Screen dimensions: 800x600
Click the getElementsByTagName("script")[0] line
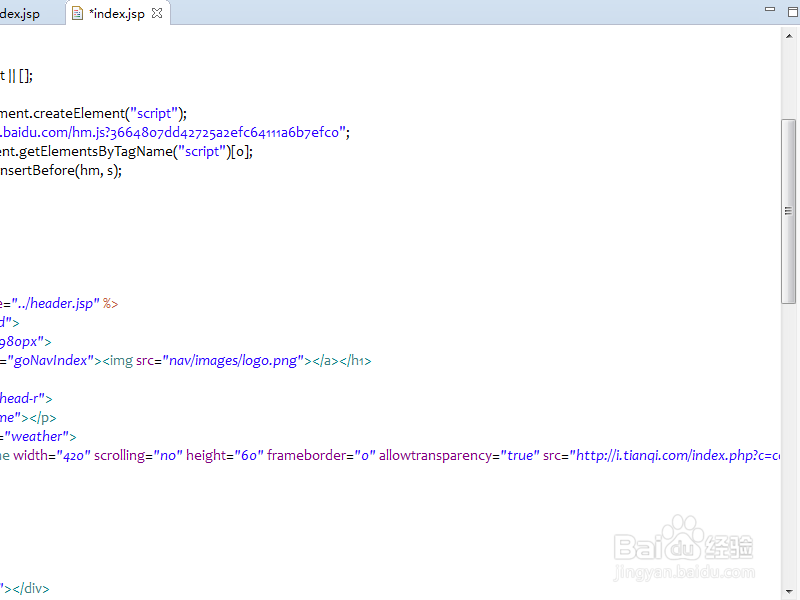point(127,152)
